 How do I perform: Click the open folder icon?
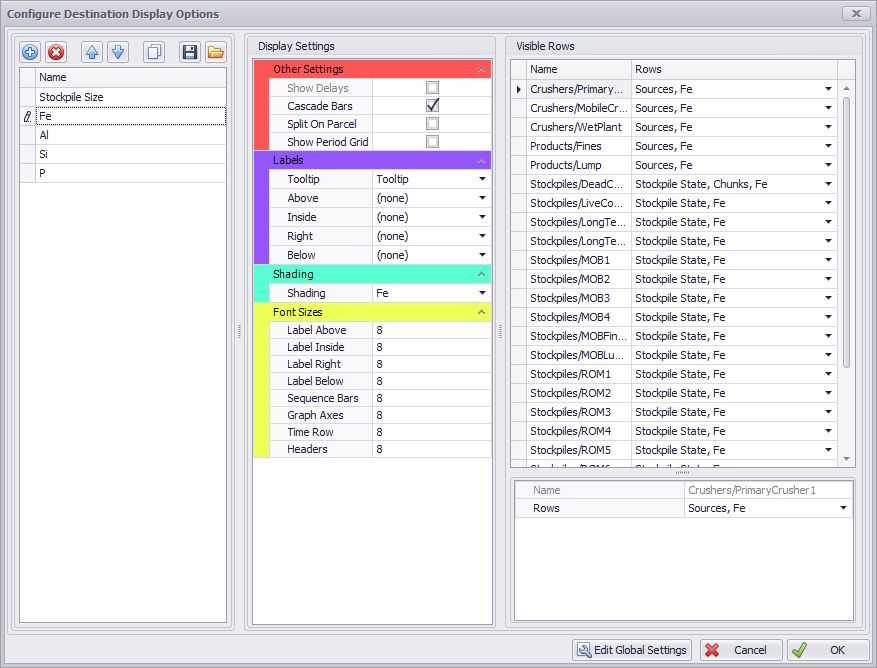pos(215,52)
